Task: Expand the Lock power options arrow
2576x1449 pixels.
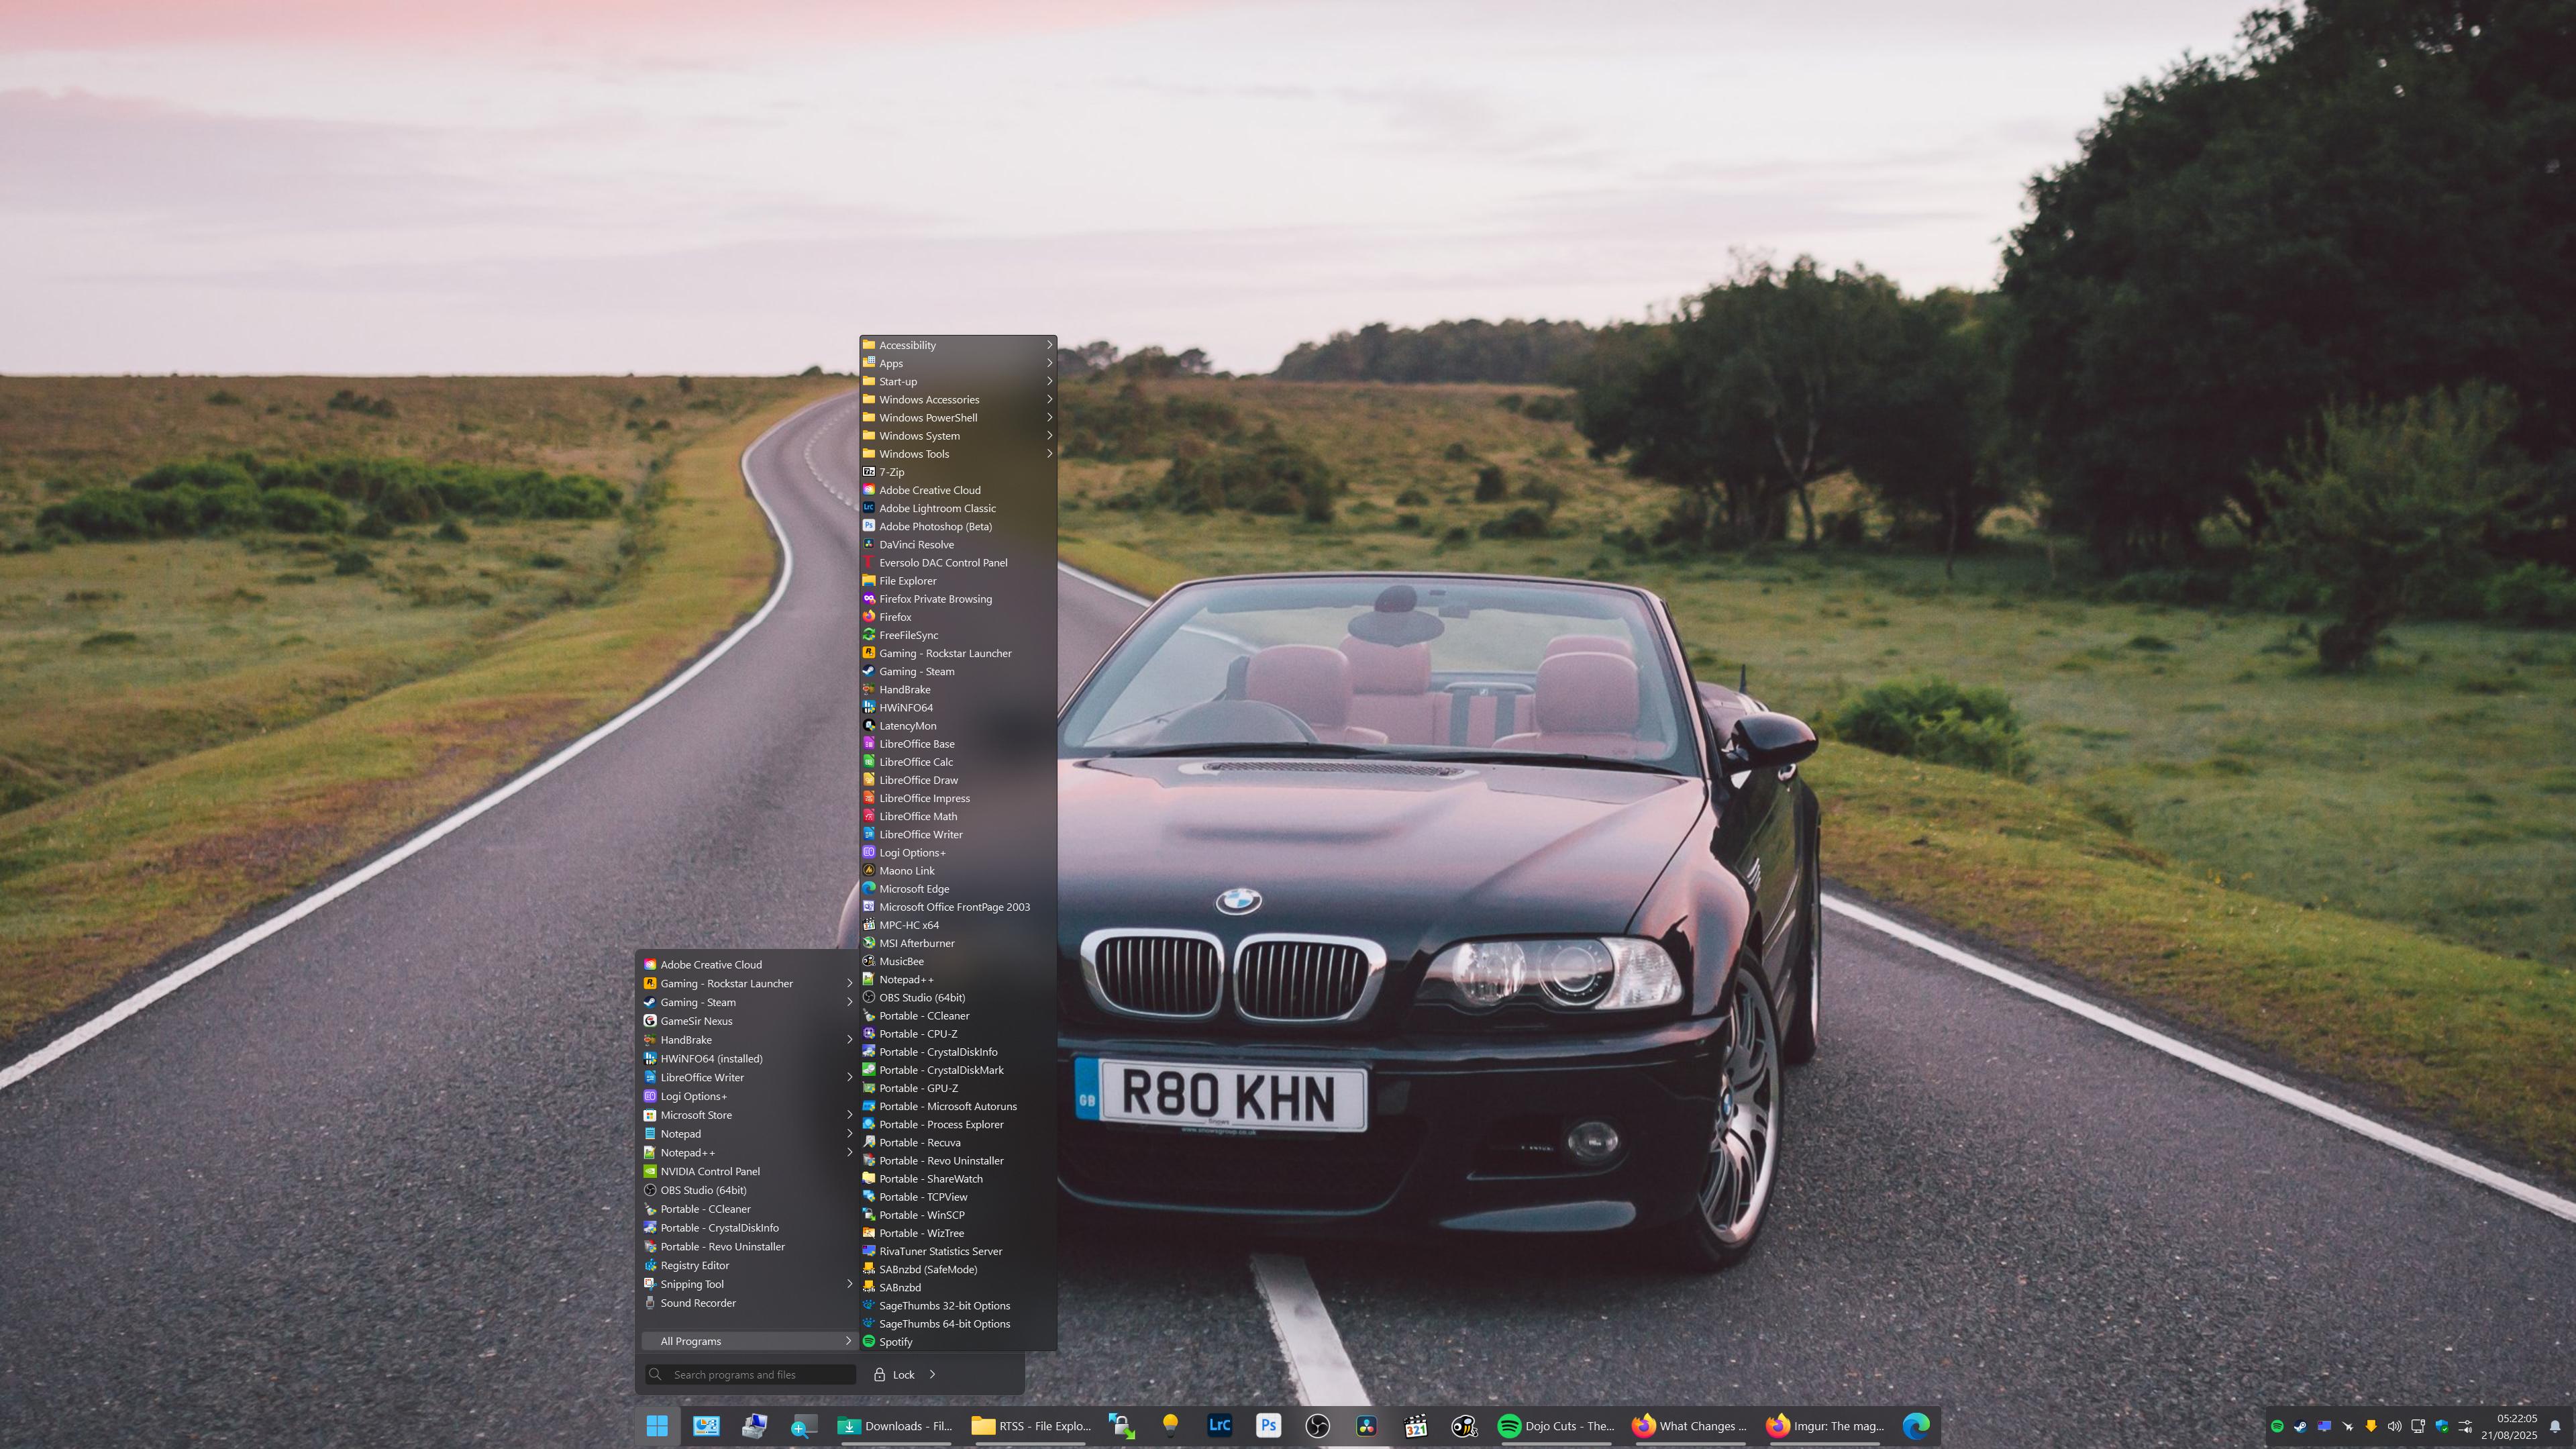Action: point(932,1374)
